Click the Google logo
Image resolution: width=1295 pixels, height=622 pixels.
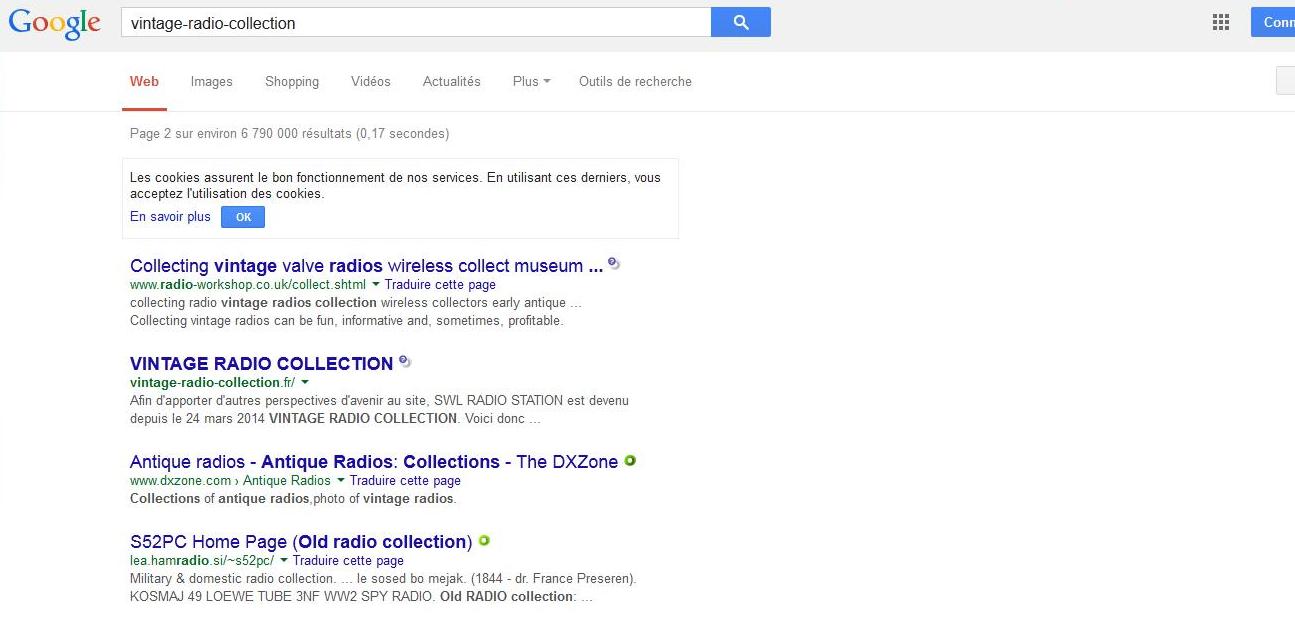pos(55,23)
